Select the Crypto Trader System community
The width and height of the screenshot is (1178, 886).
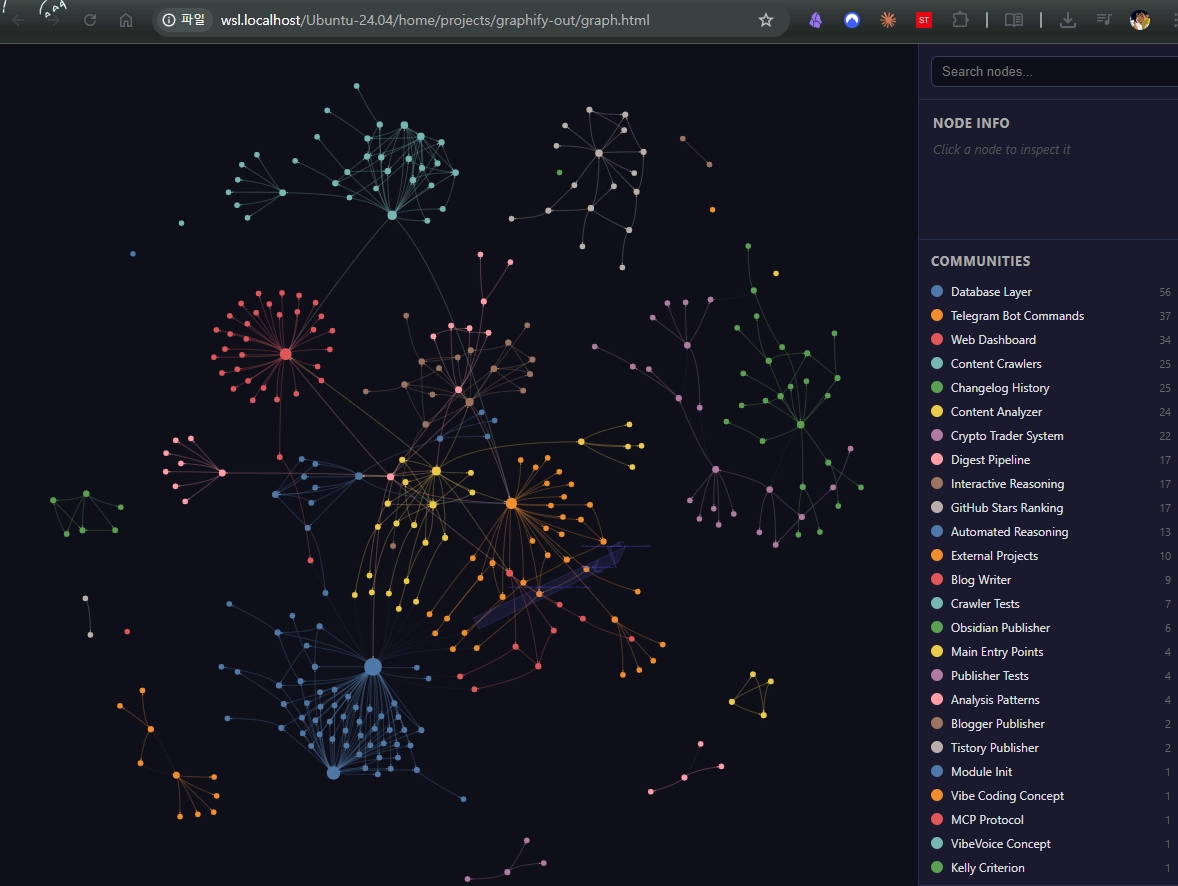click(x=1050, y=436)
